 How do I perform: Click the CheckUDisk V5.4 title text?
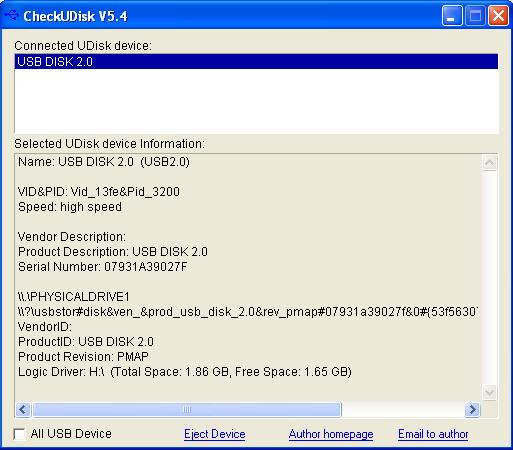pyautogui.click(x=75, y=16)
